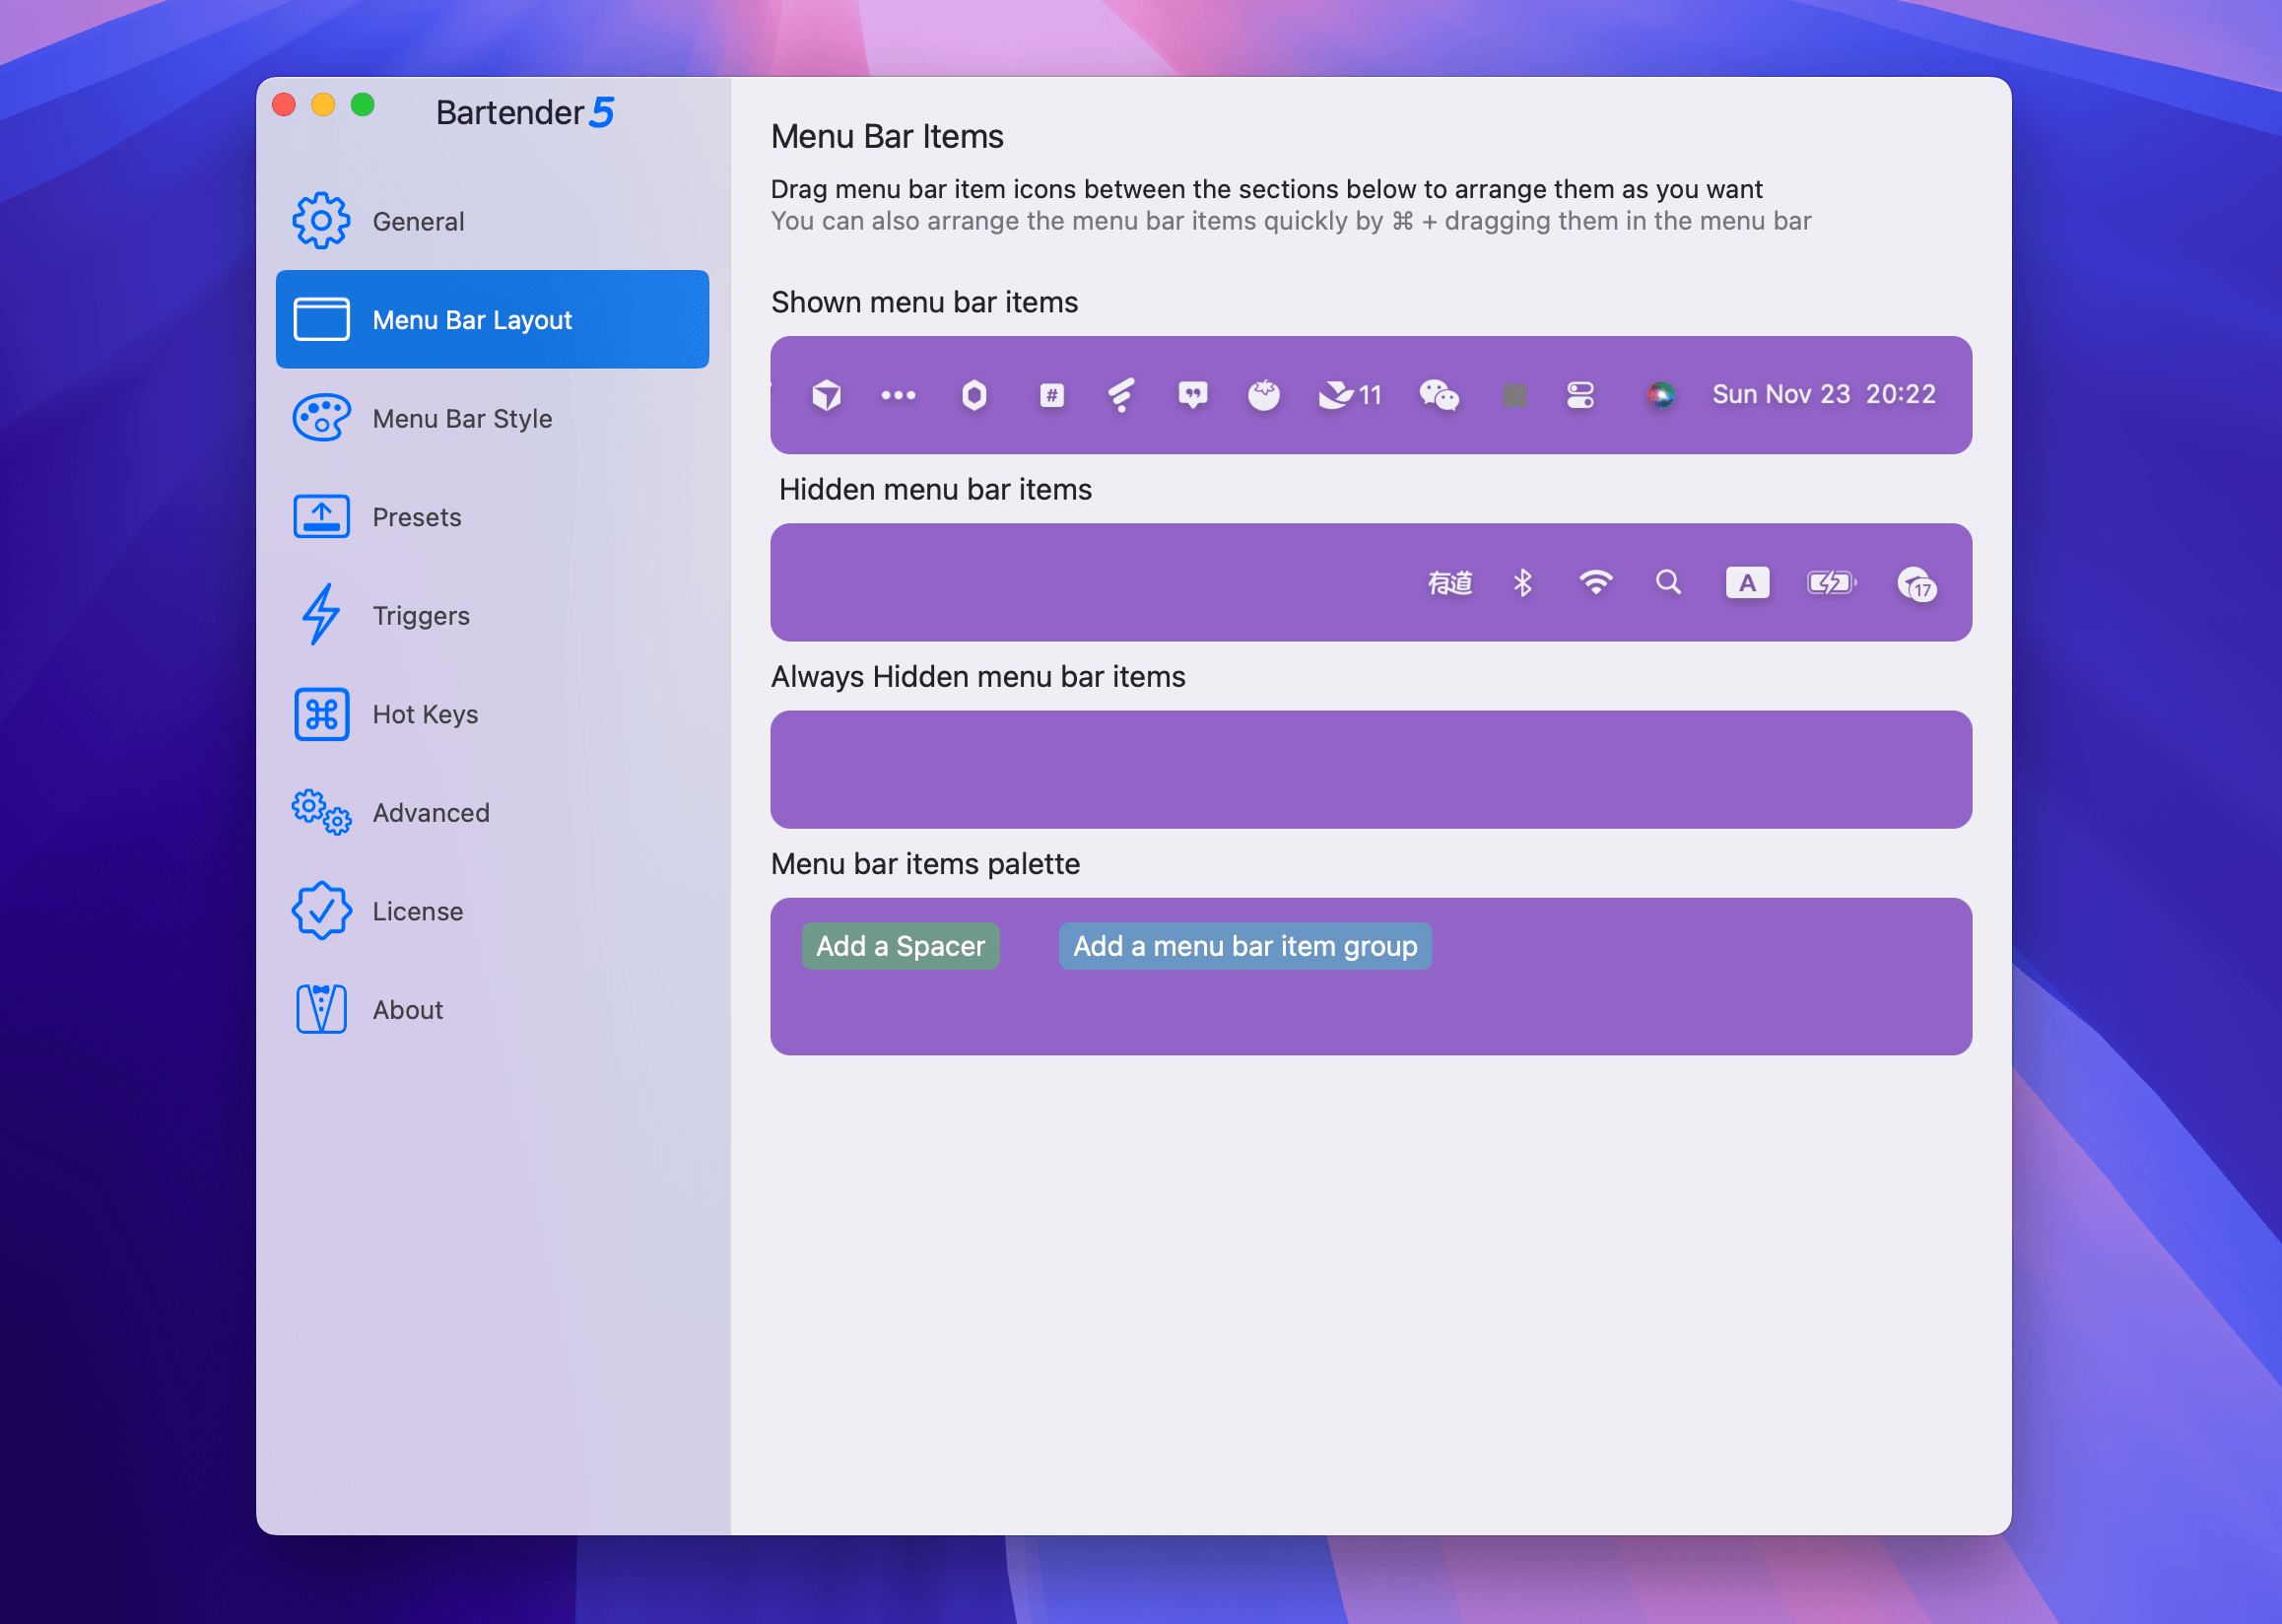Open the Triggers section
2282x1624 pixels.
pyautogui.click(x=421, y=615)
